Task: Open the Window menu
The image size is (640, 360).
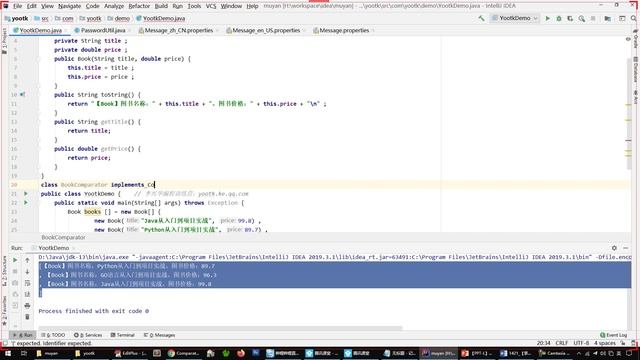Action: click(x=231, y=6)
